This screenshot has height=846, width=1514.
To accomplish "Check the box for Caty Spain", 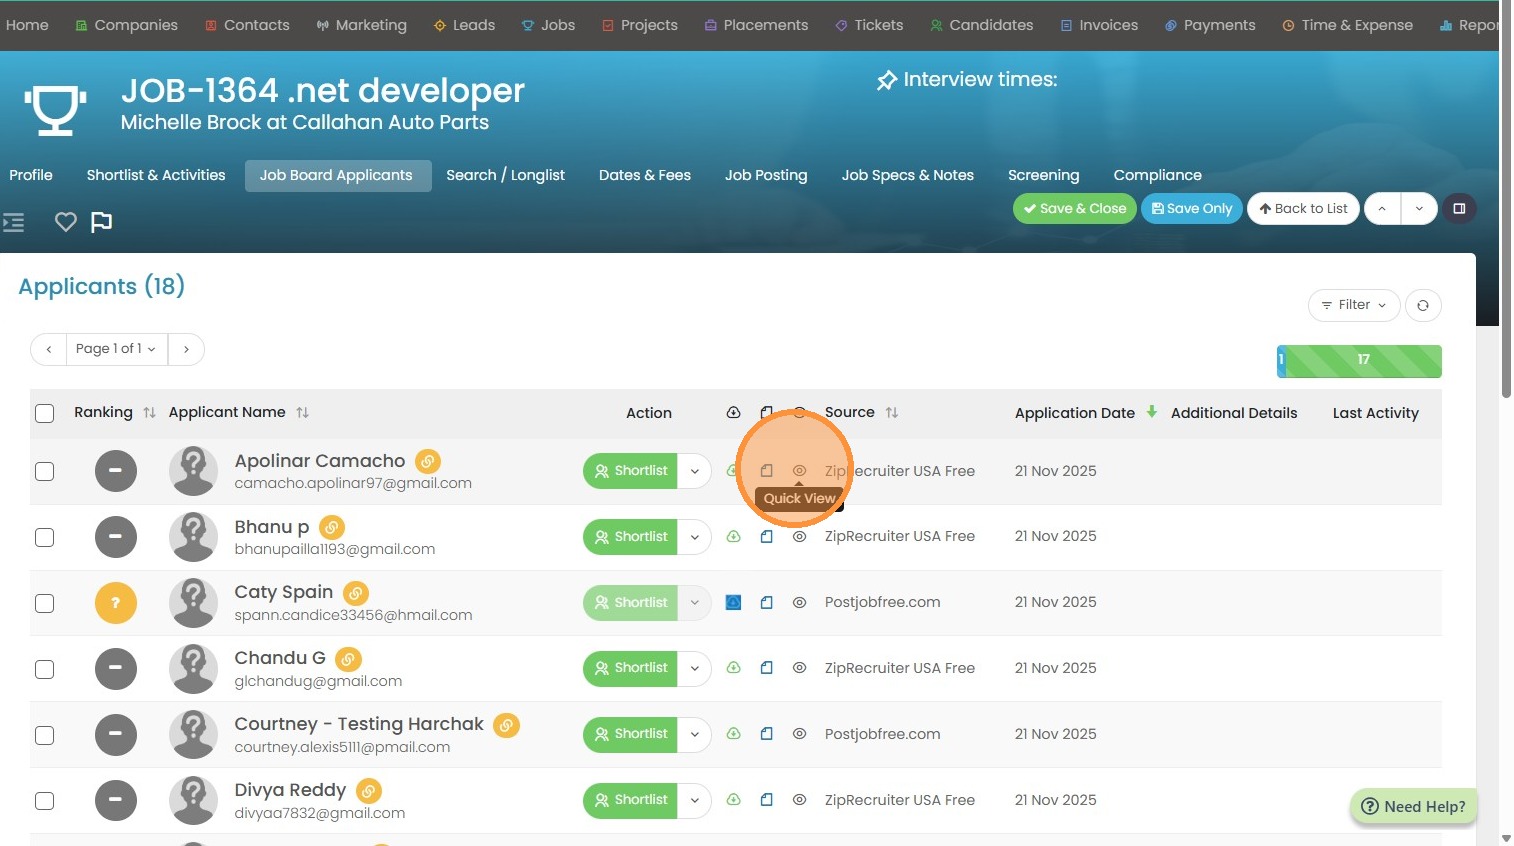I will [x=45, y=603].
